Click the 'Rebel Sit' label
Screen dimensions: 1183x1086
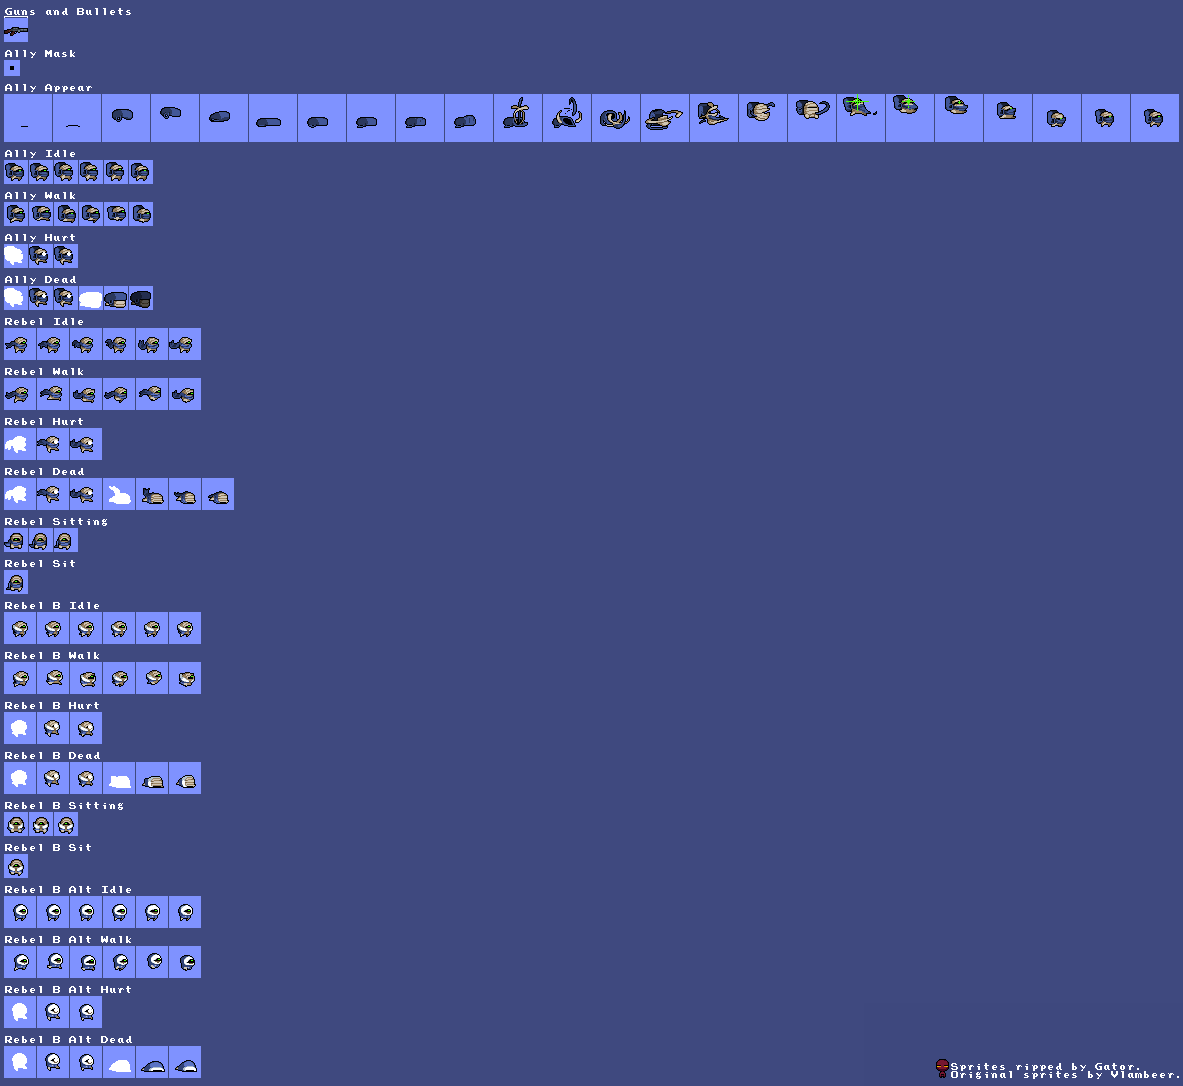[x=40, y=564]
